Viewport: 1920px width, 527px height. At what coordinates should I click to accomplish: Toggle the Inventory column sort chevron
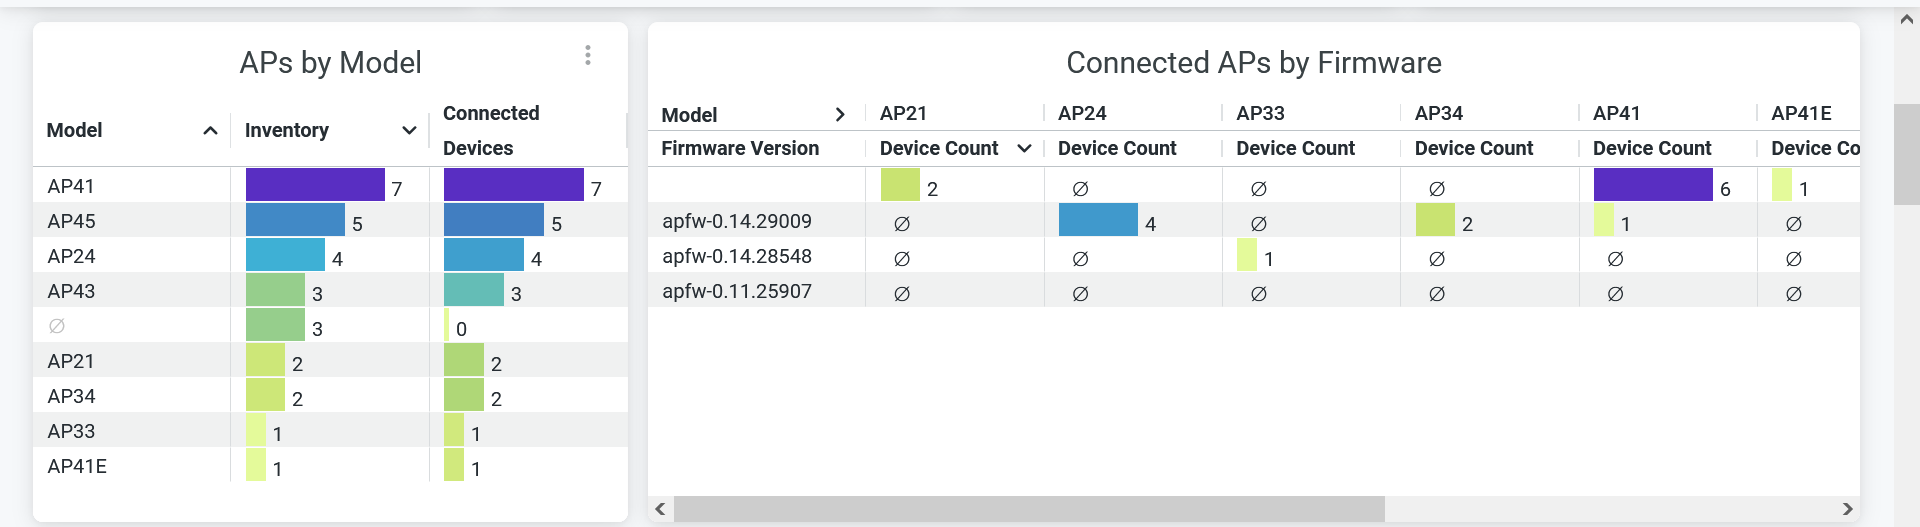pos(409,131)
